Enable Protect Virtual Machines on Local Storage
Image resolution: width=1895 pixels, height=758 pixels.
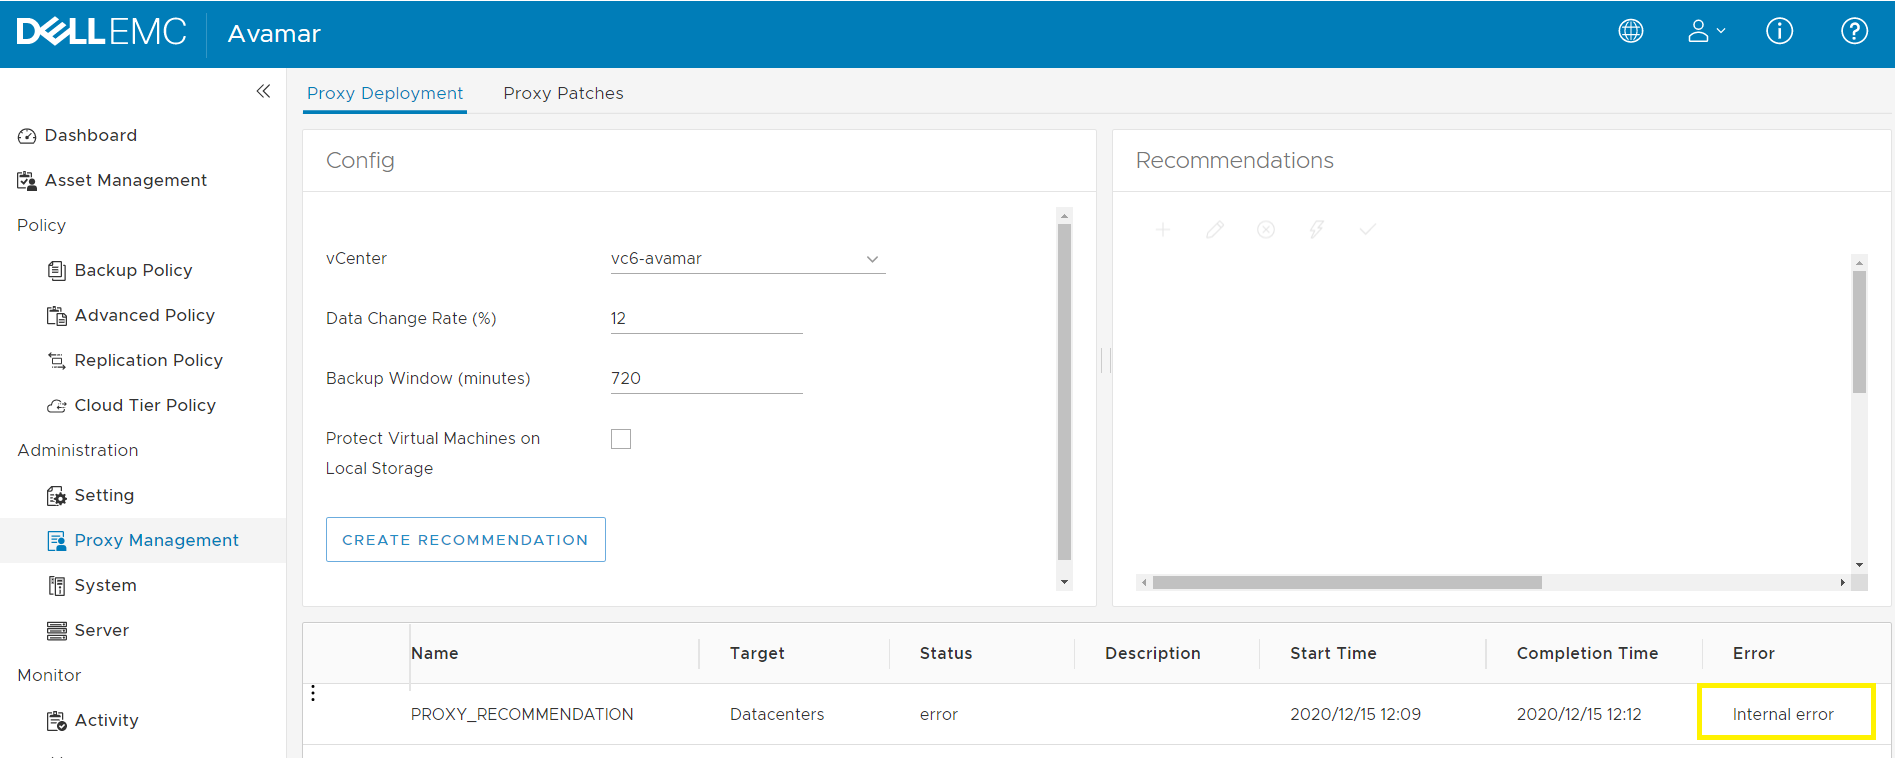(621, 439)
